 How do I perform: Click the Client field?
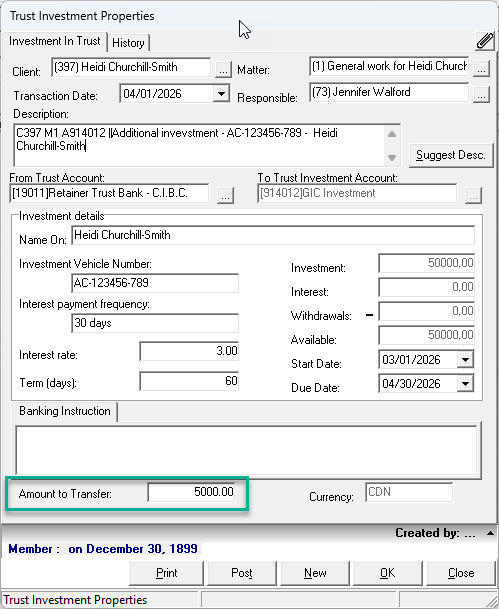tap(131, 67)
